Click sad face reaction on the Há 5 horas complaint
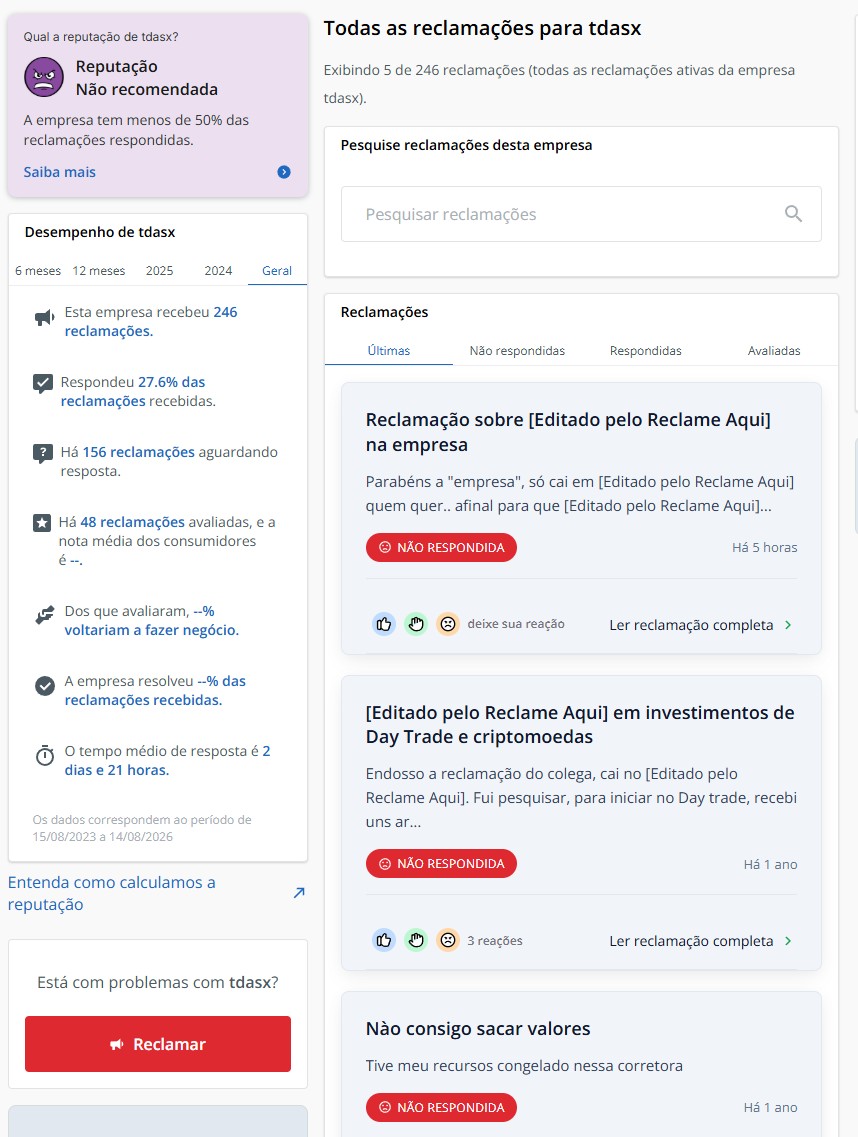This screenshot has width=858, height=1137. (x=448, y=624)
